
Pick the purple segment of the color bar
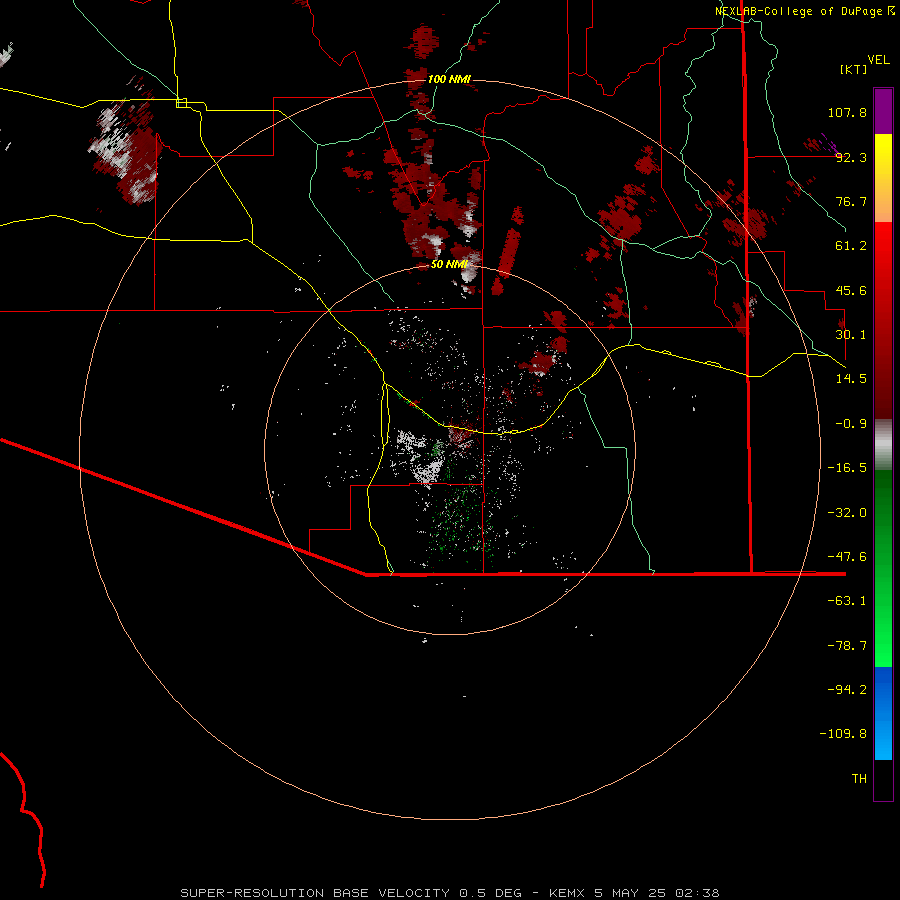coord(883,111)
